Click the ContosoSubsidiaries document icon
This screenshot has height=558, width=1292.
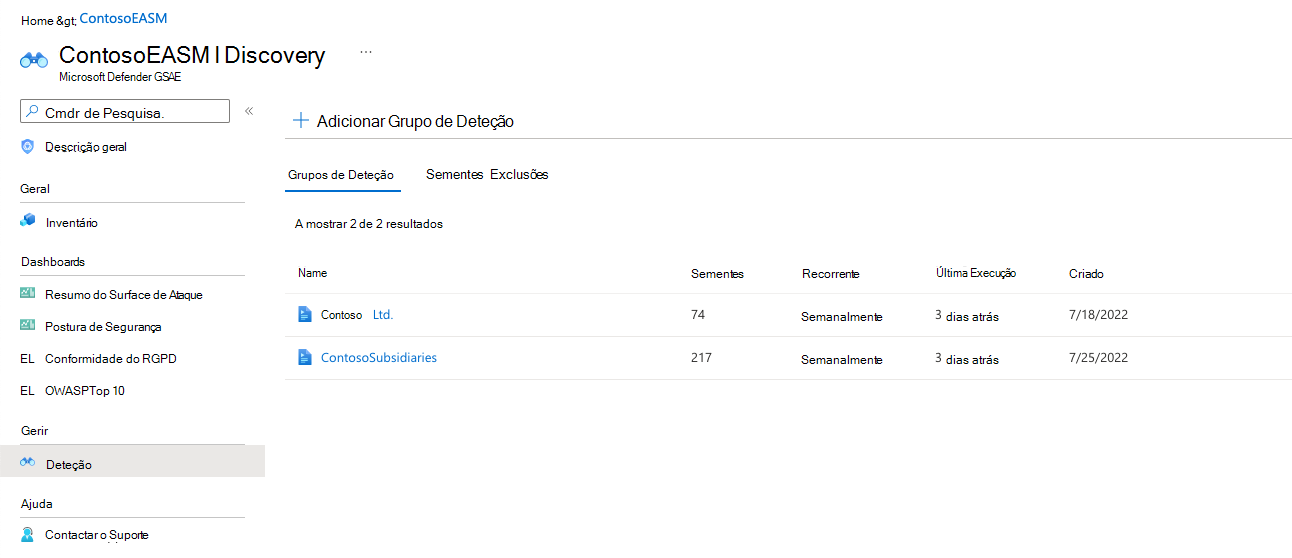(305, 358)
